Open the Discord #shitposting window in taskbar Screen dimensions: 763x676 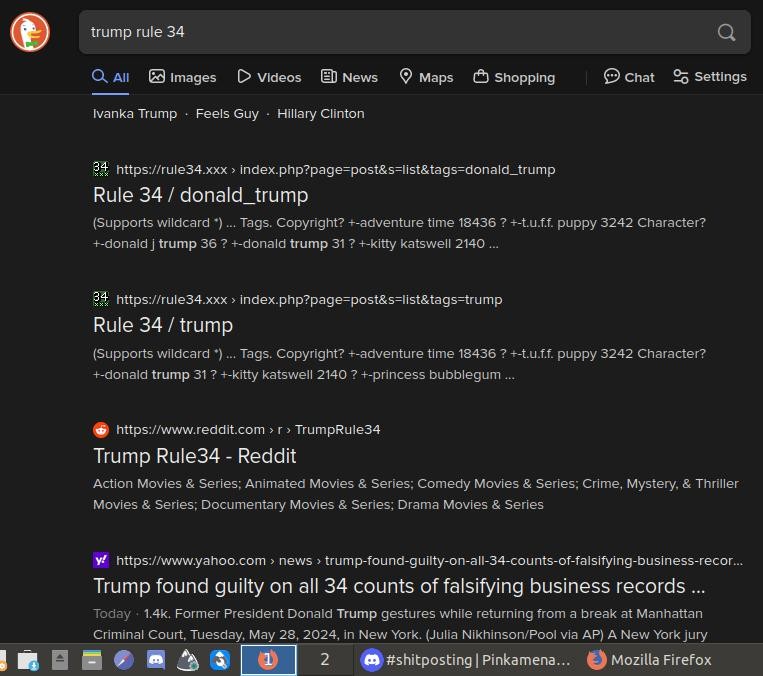coord(465,660)
